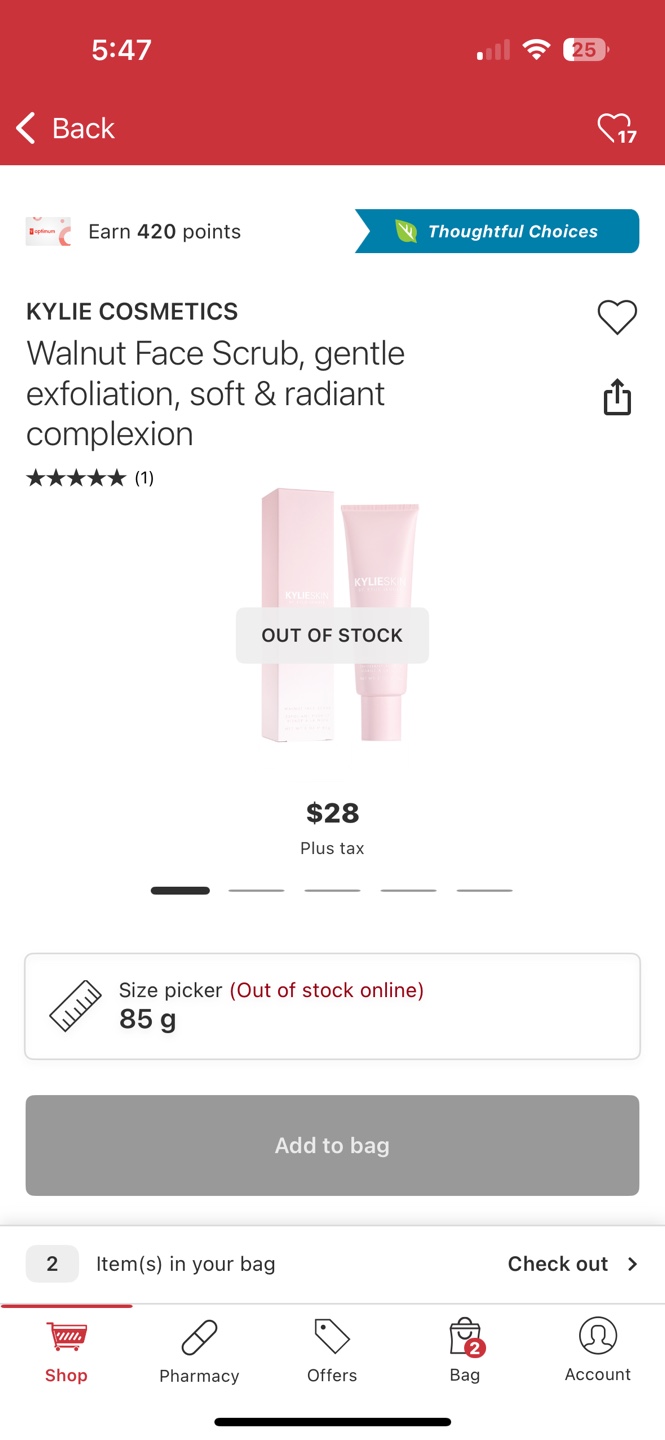This screenshot has height=1440, width=665.
Task: Jump to second image carousel indicator
Action: (x=256, y=890)
